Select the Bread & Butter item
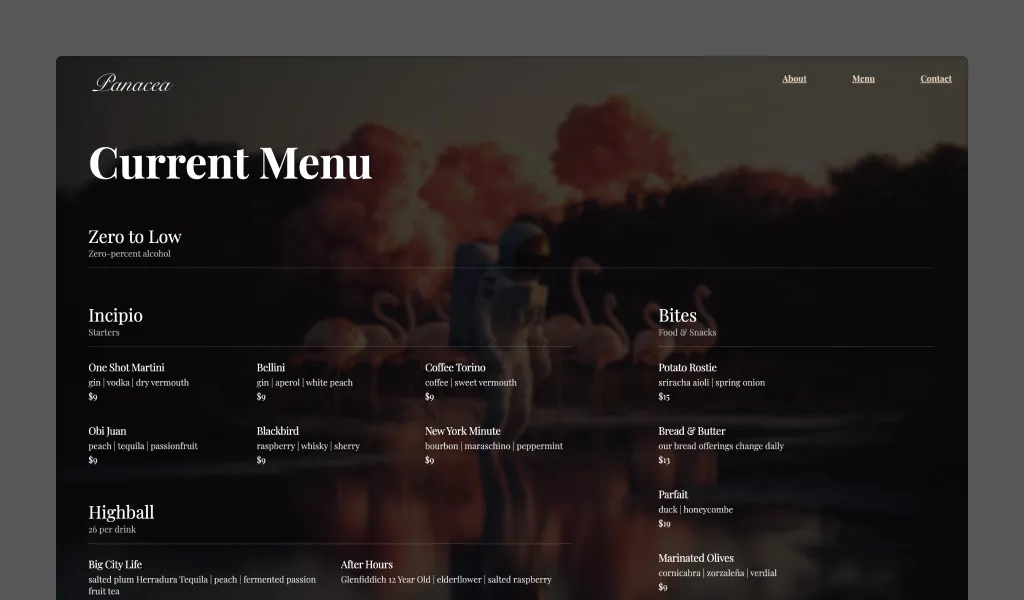 point(692,431)
